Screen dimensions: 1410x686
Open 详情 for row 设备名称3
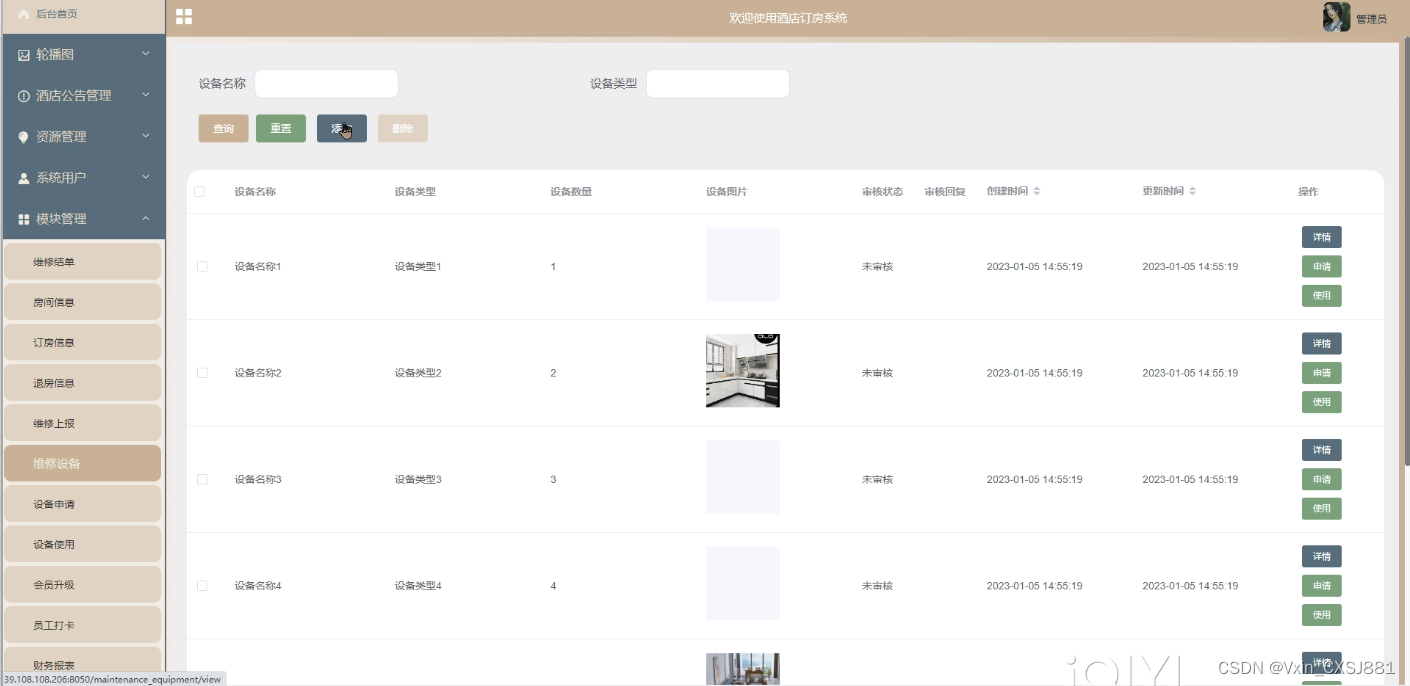[x=1321, y=450]
